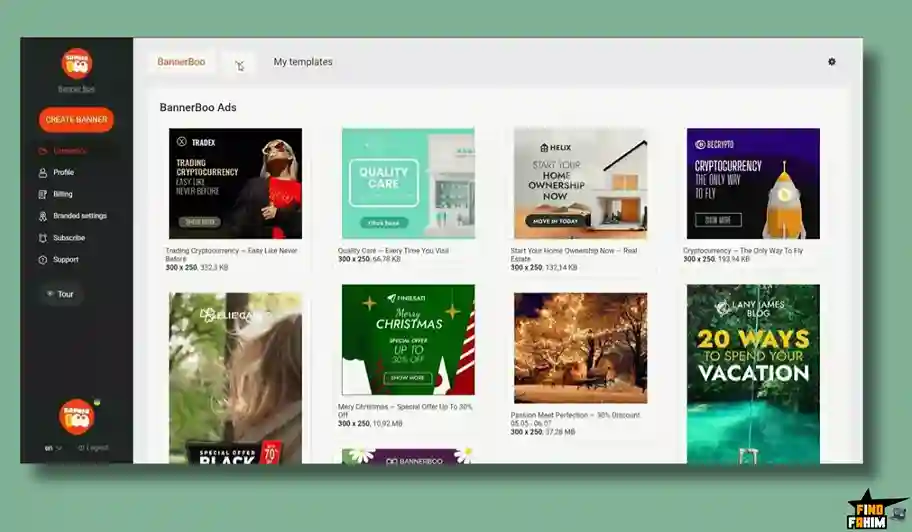912x532 pixels.
Task: Click the Branded settings badge icon
Action: coord(42,216)
